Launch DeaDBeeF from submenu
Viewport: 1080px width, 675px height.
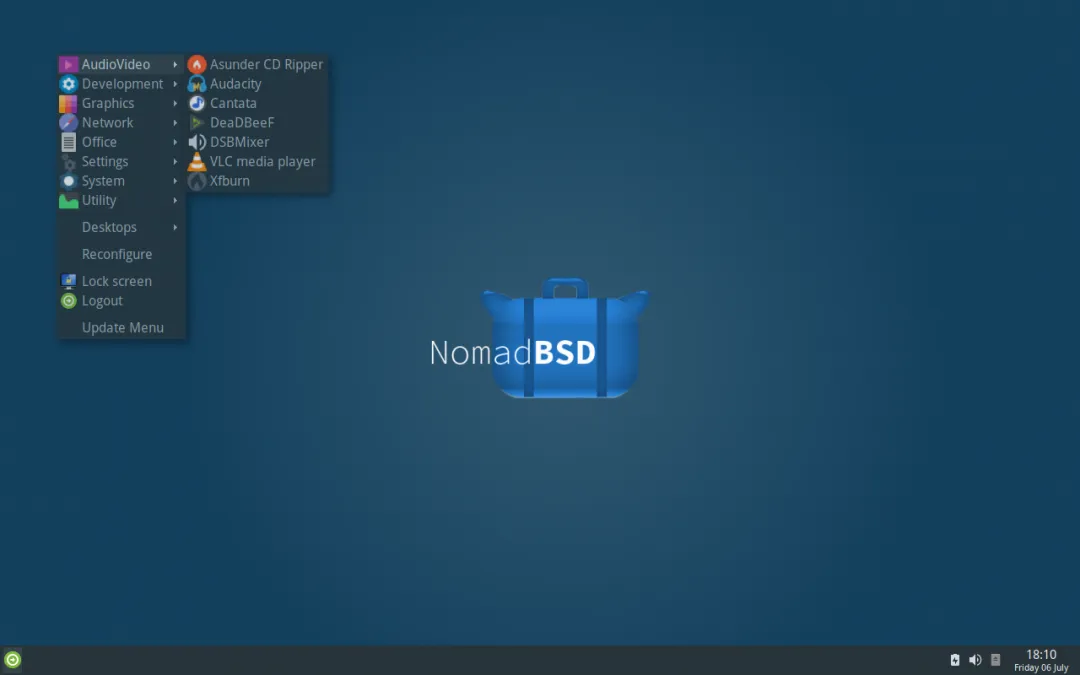pyautogui.click(x=258, y=123)
